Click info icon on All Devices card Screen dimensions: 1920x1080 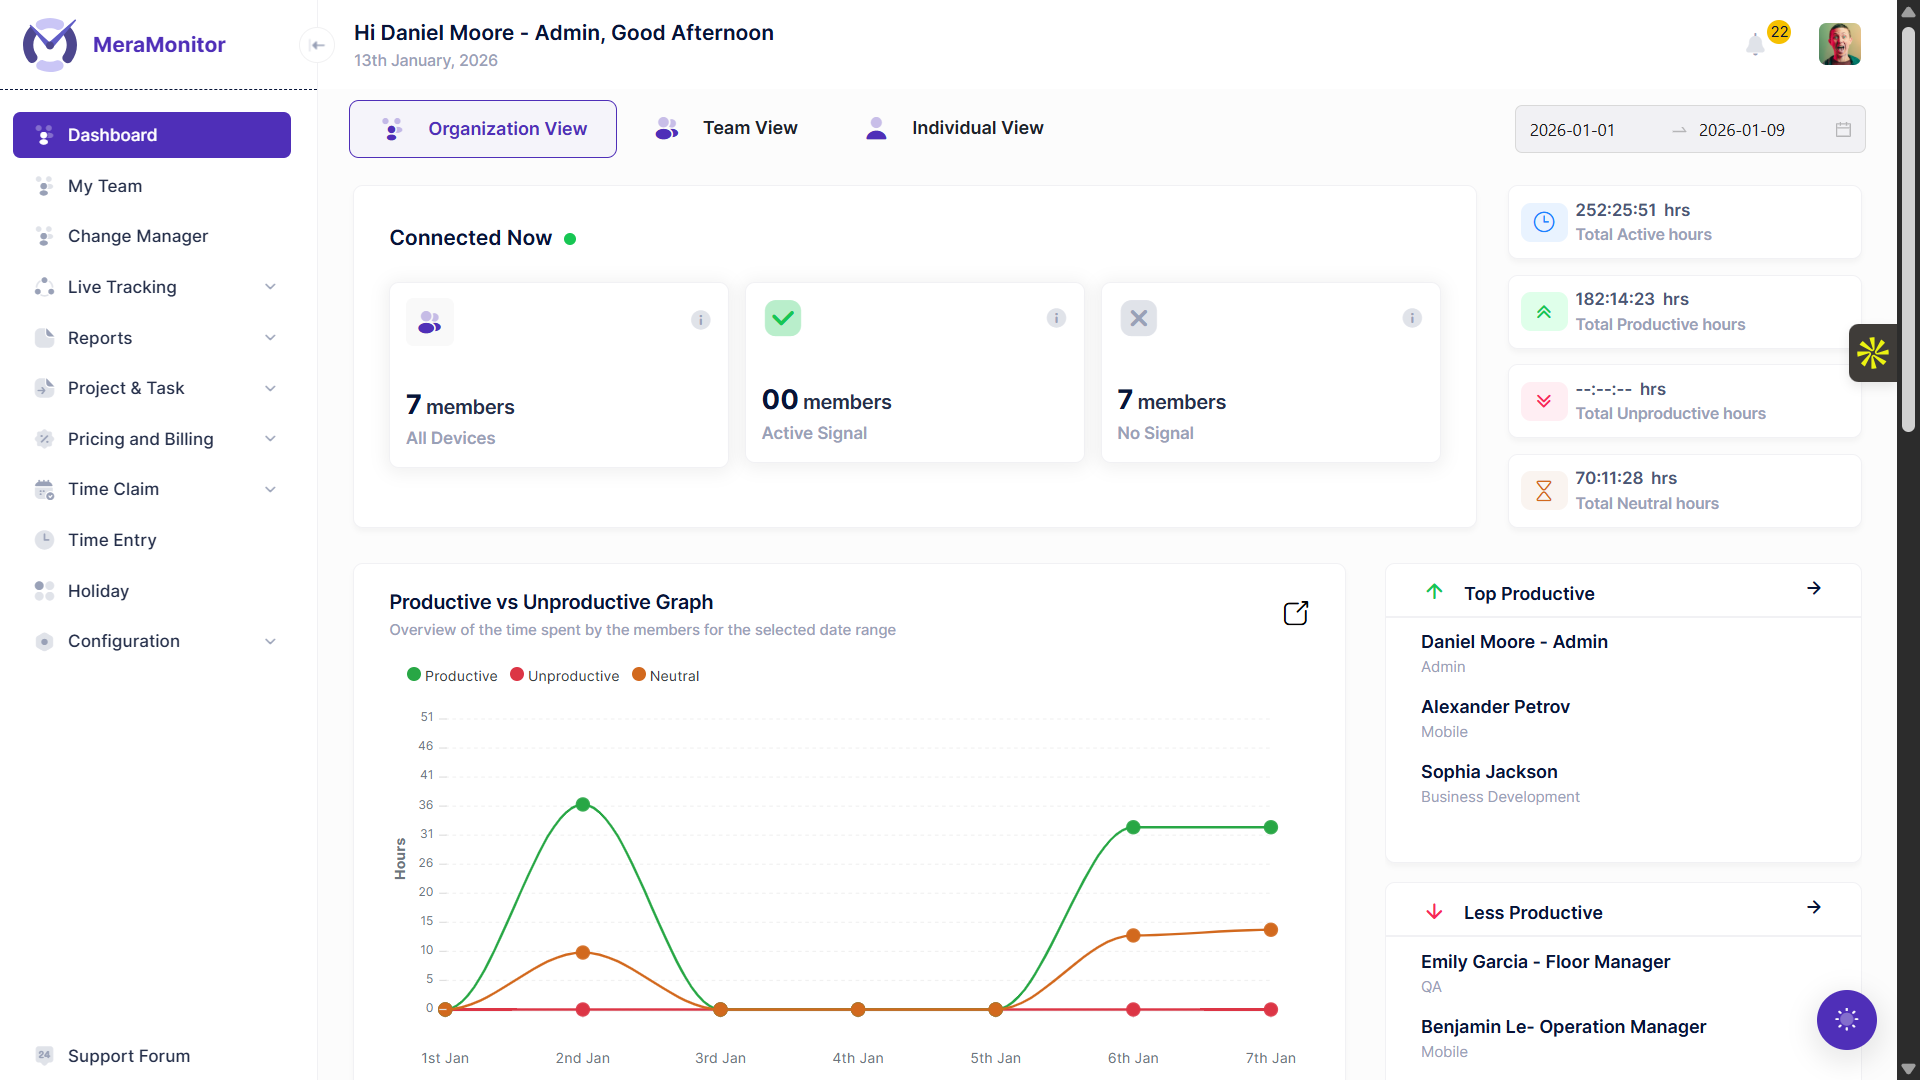[x=700, y=320]
